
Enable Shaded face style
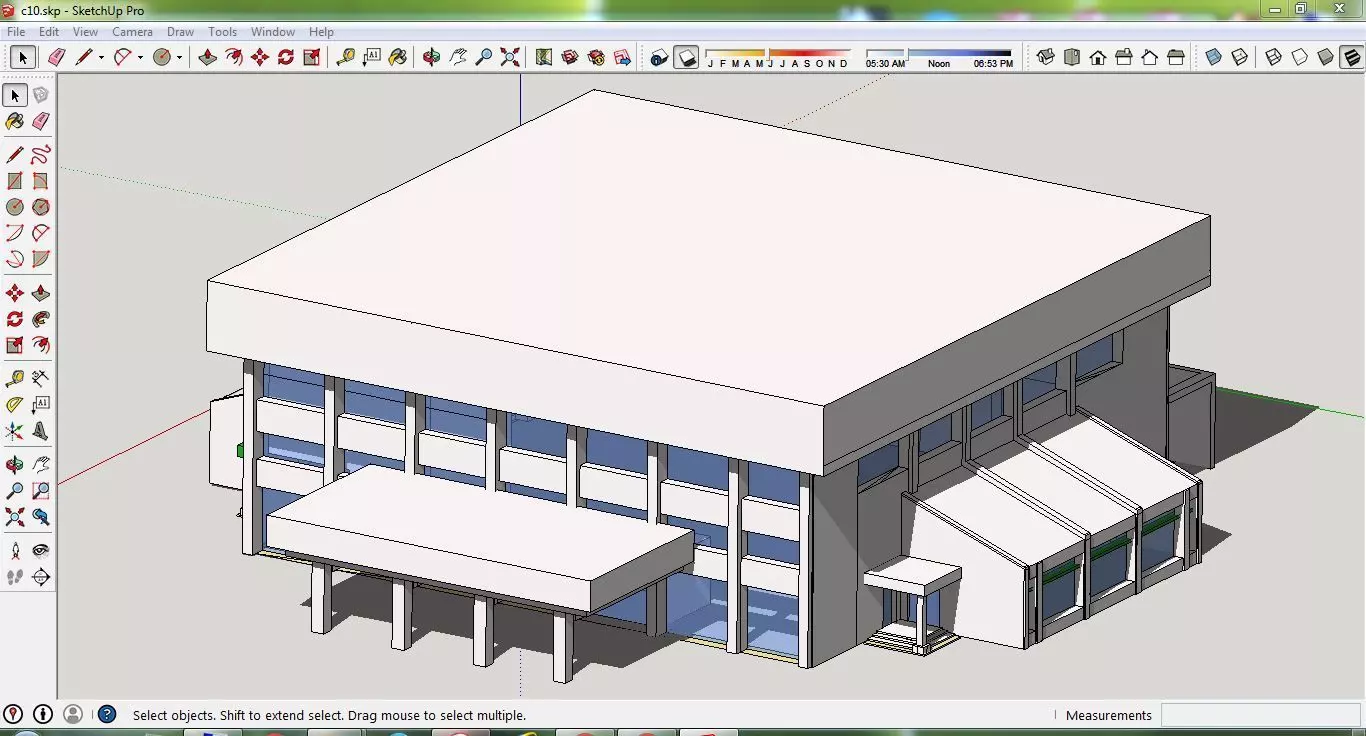(1326, 57)
